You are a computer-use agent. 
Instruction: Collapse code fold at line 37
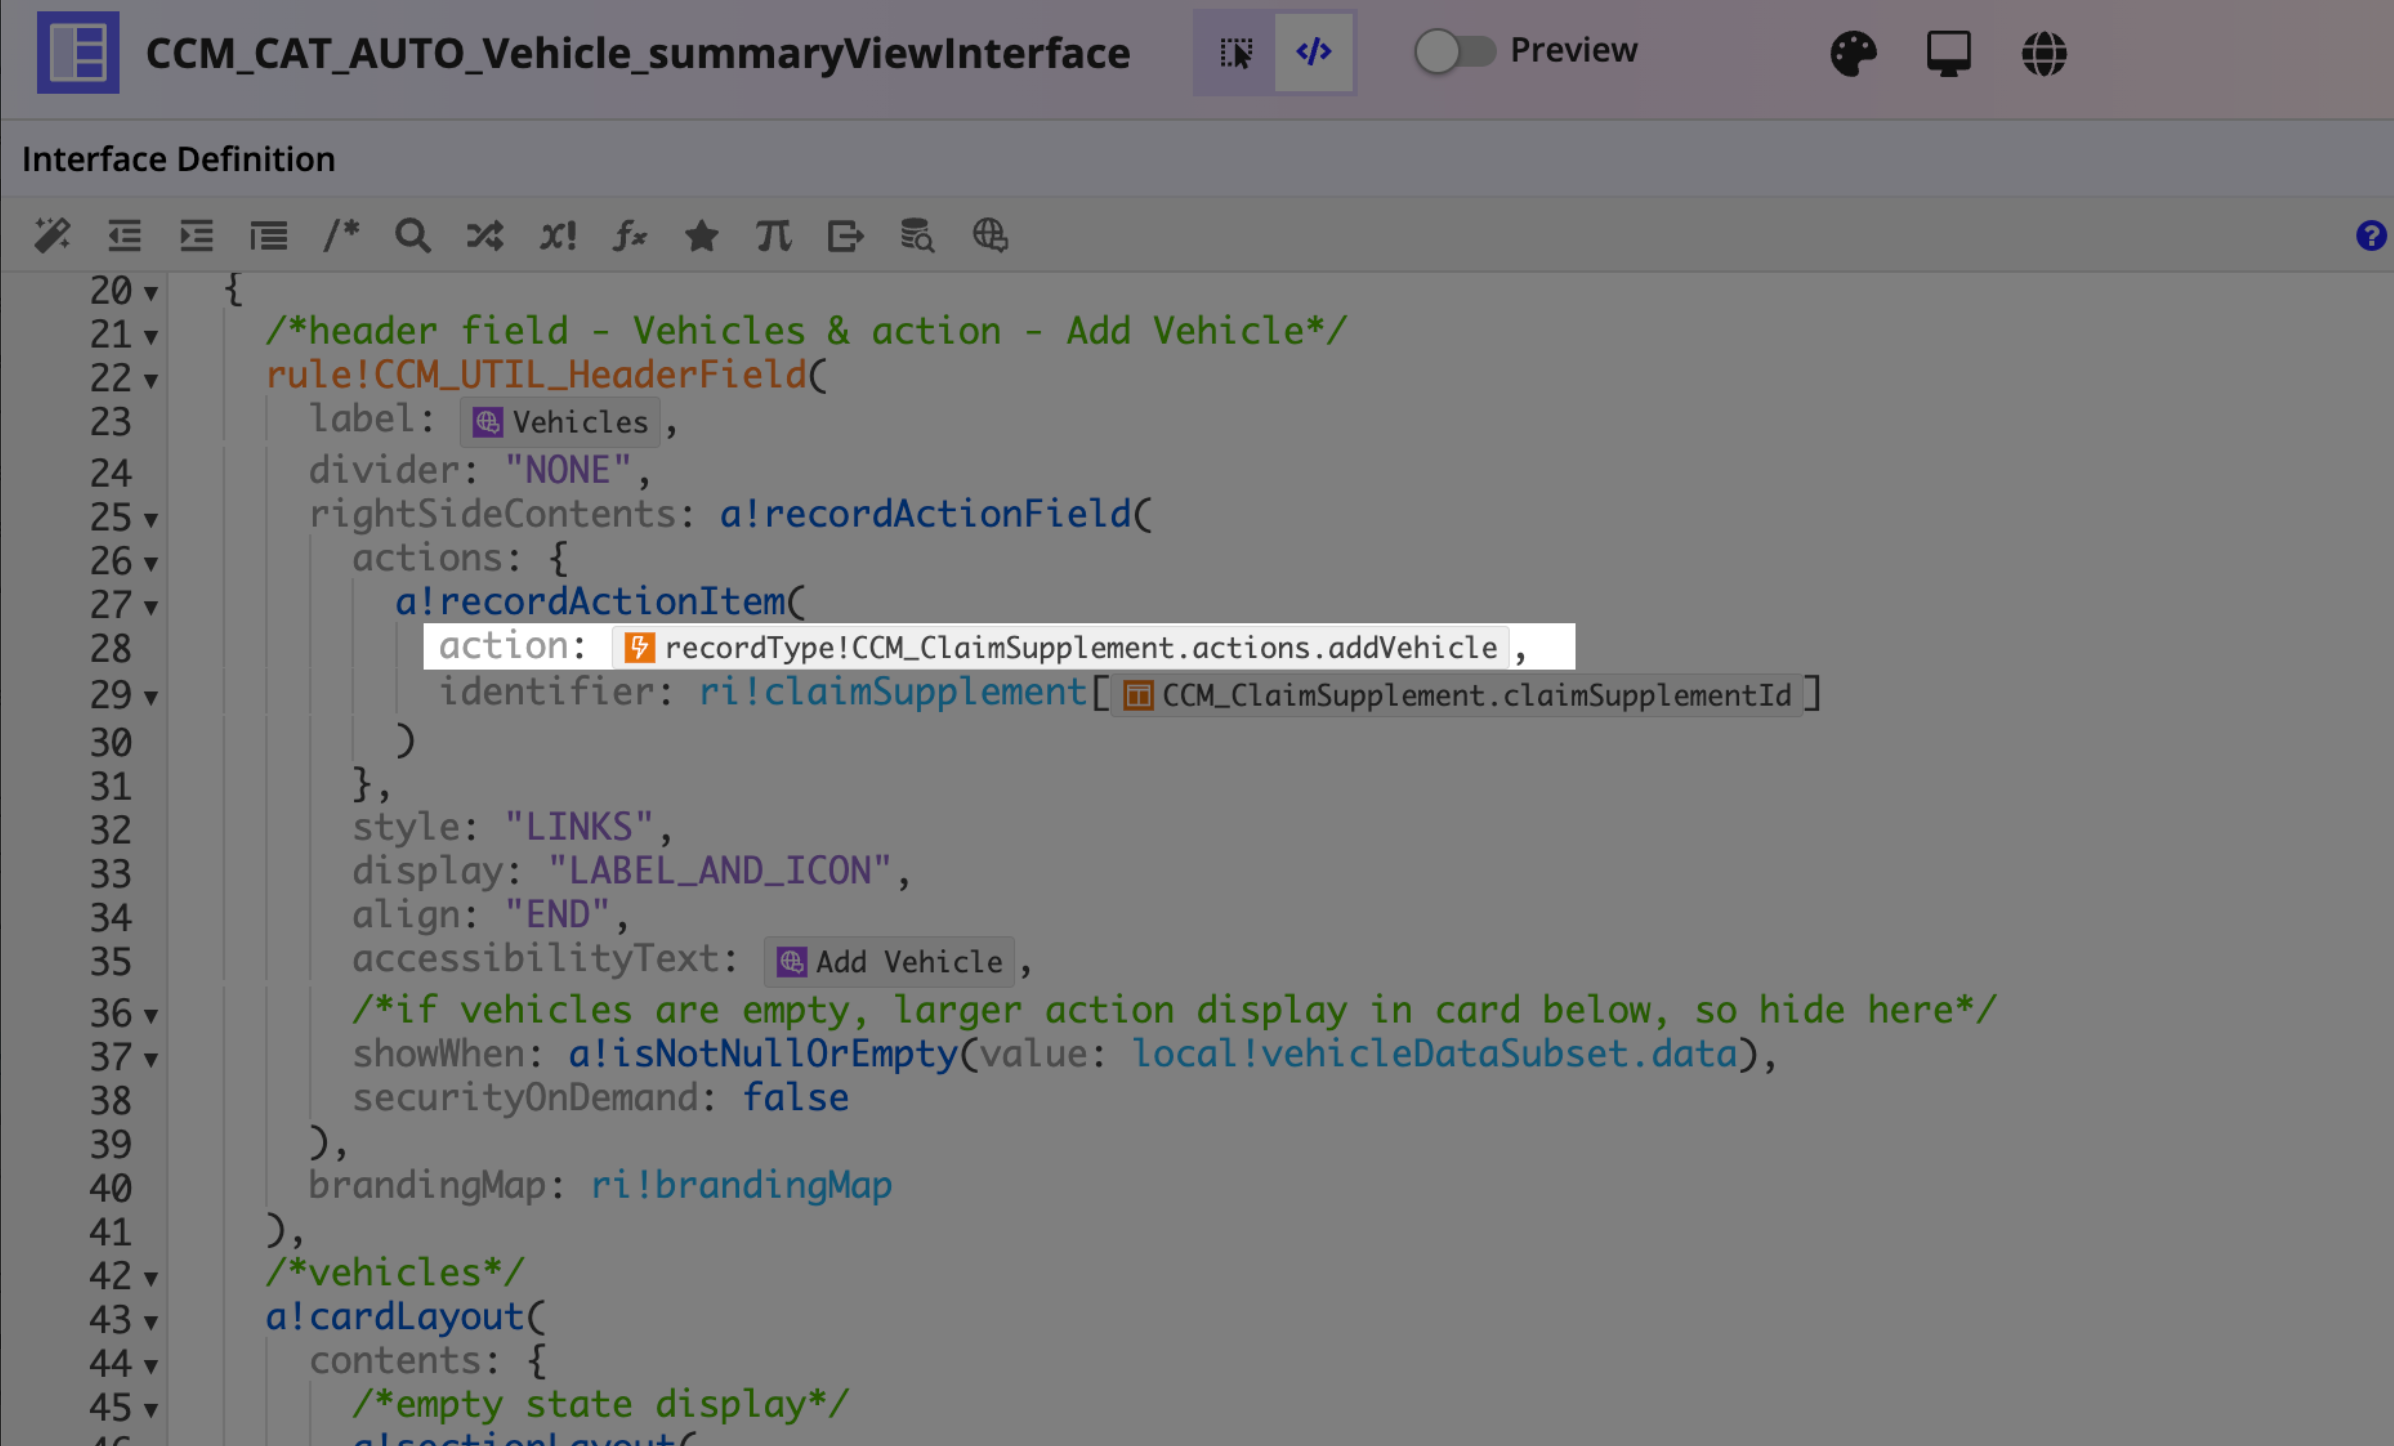(151, 1060)
